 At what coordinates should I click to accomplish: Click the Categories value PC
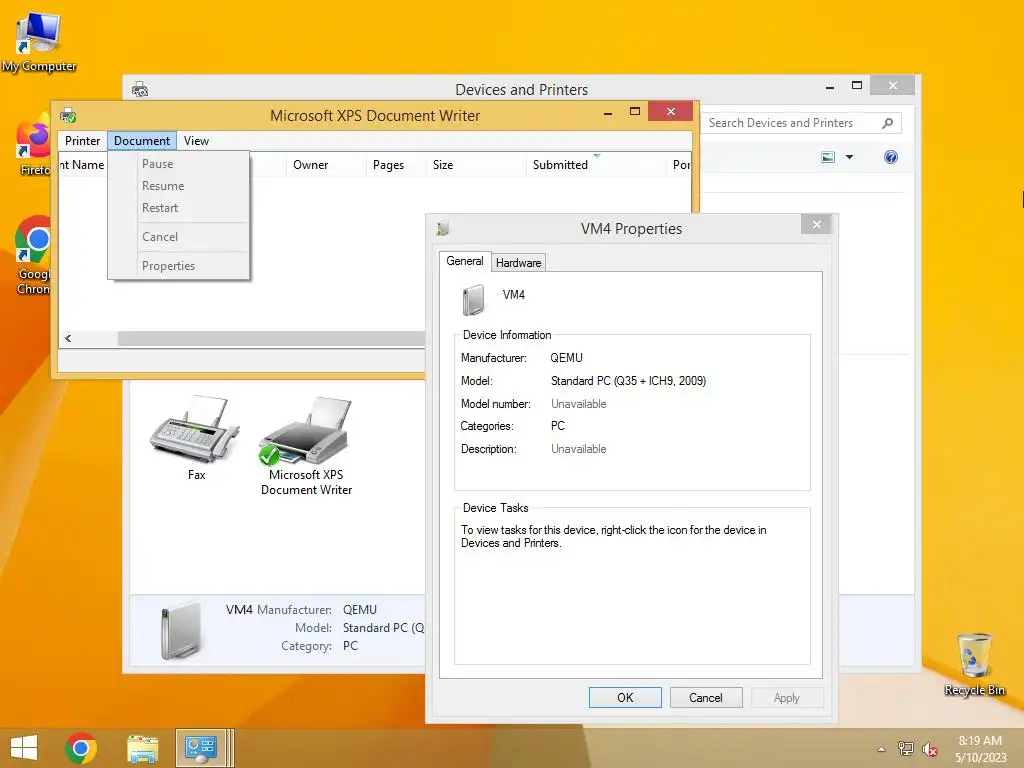(x=558, y=426)
